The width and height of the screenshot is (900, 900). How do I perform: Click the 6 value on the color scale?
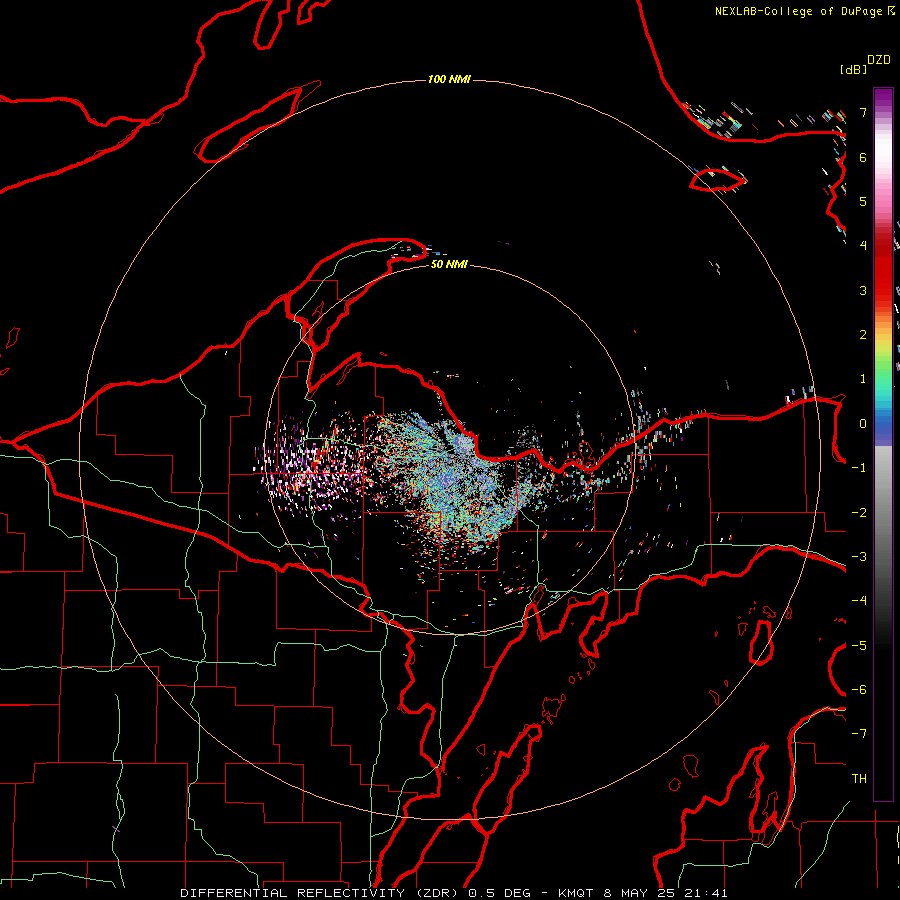[x=863, y=157]
